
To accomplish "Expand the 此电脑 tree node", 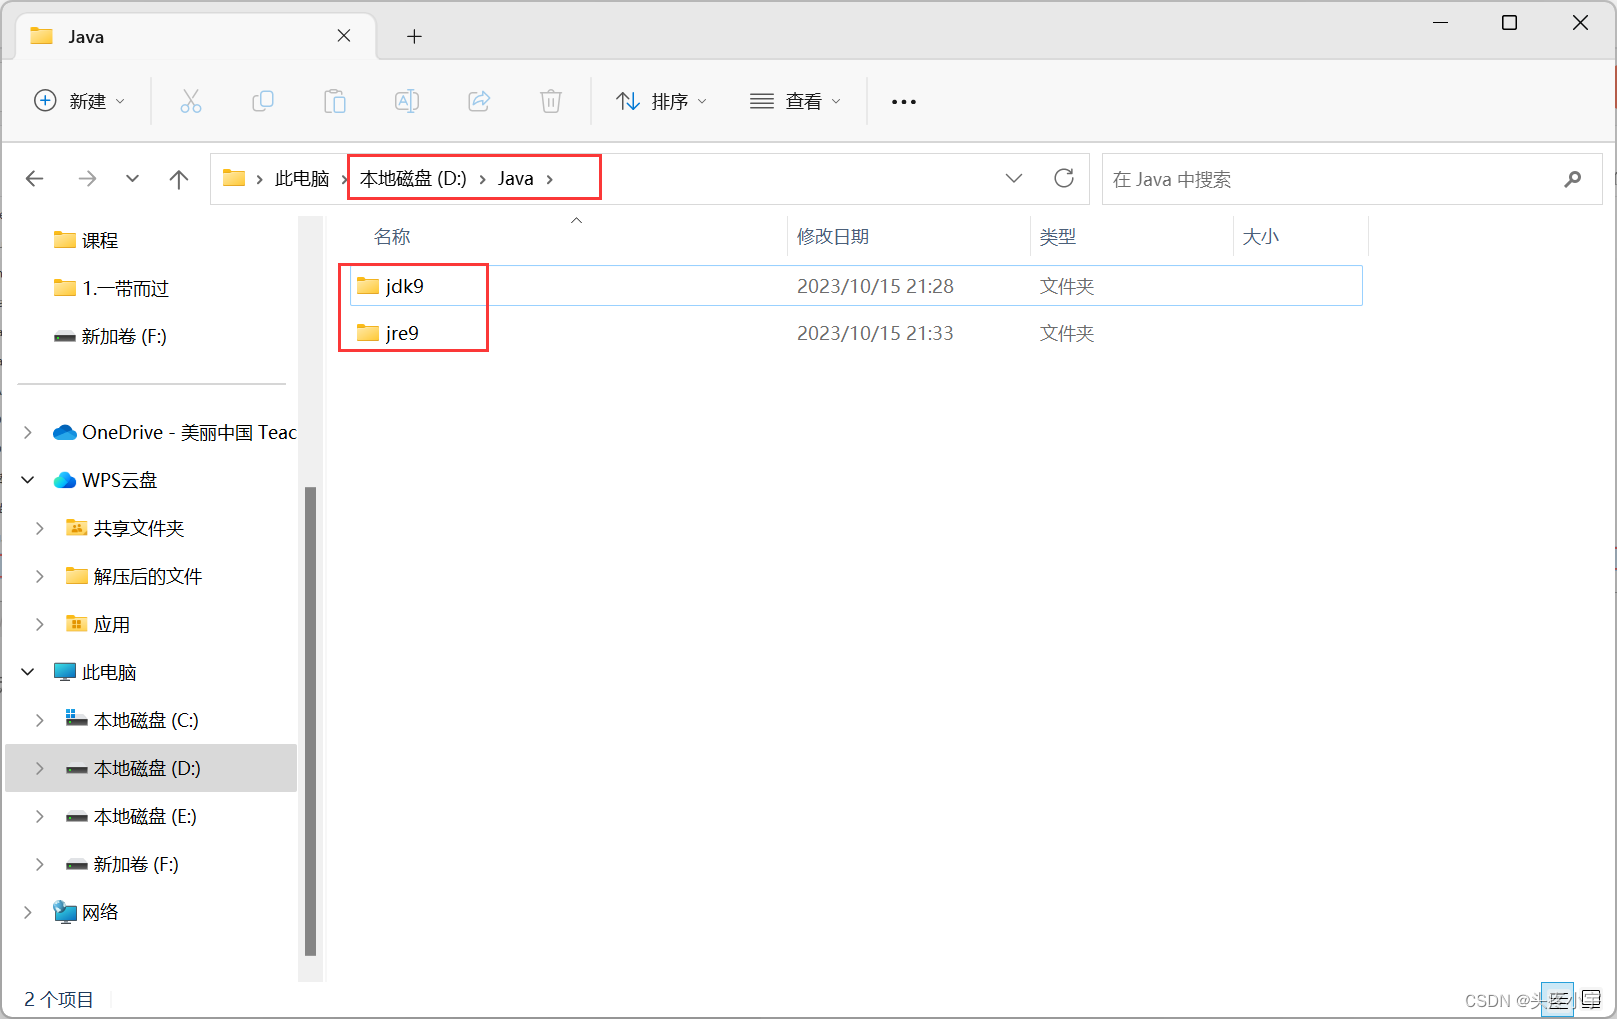I will (x=27, y=671).
